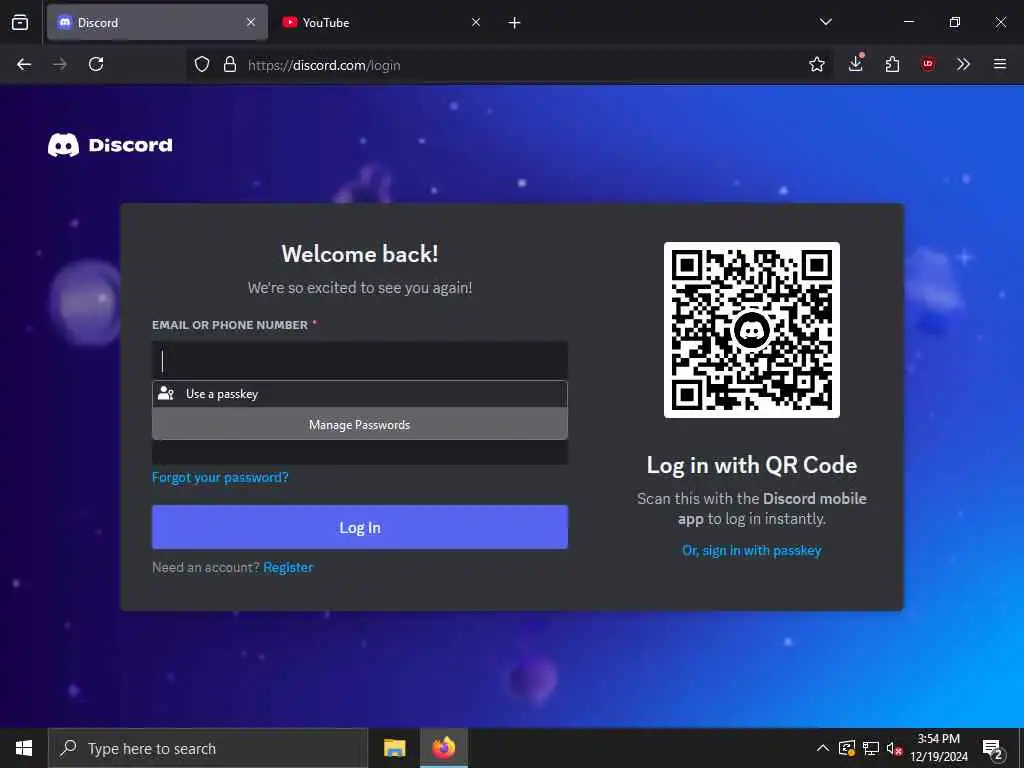Screen dimensions: 1024x768
Task: Open the clock showing 3:54 PM
Action: (939, 748)
